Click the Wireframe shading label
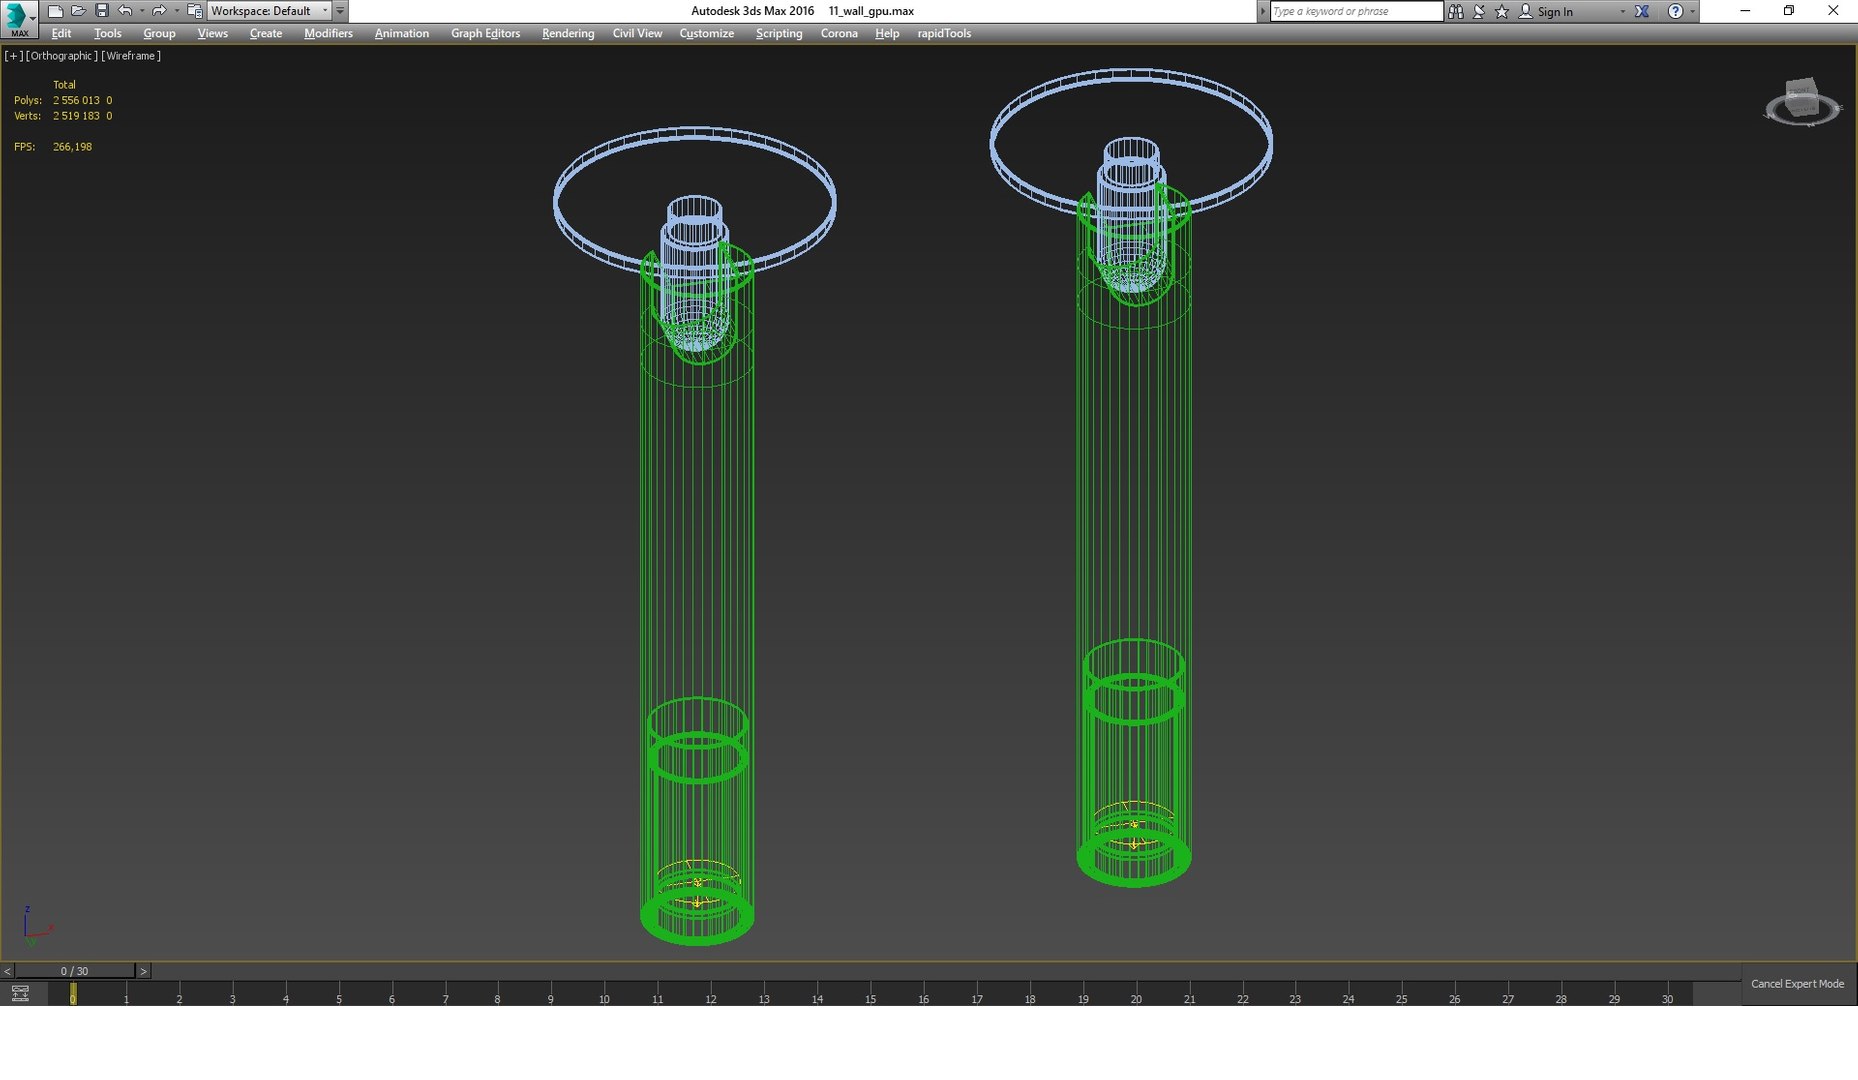1858x1080 pixels. [131, 56]
